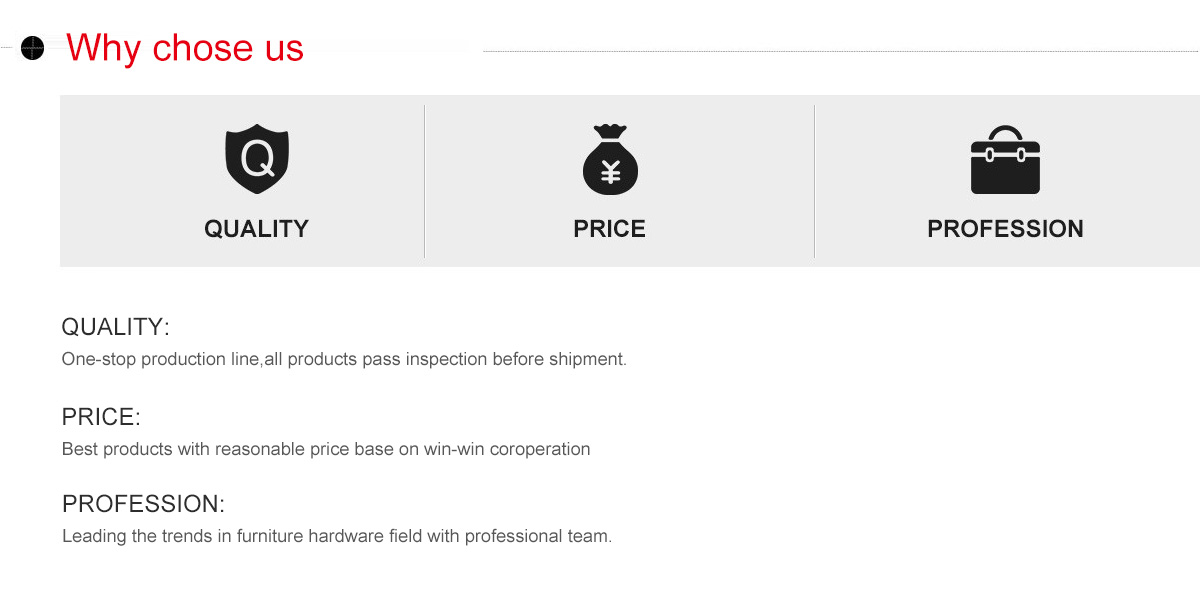Viewport: 1200px width, 597px height.
Task: Select the PRICE label under the money bag
Action: 610,229
